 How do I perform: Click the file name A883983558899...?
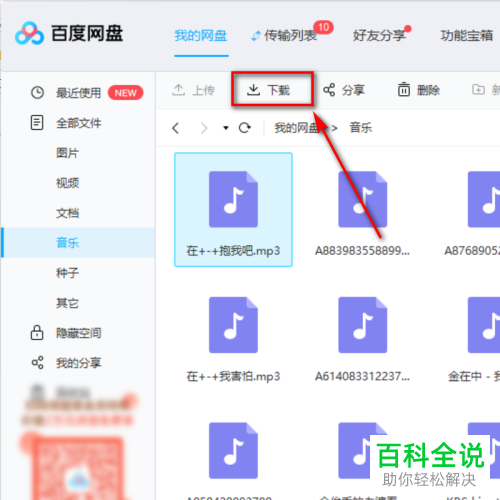363,251
